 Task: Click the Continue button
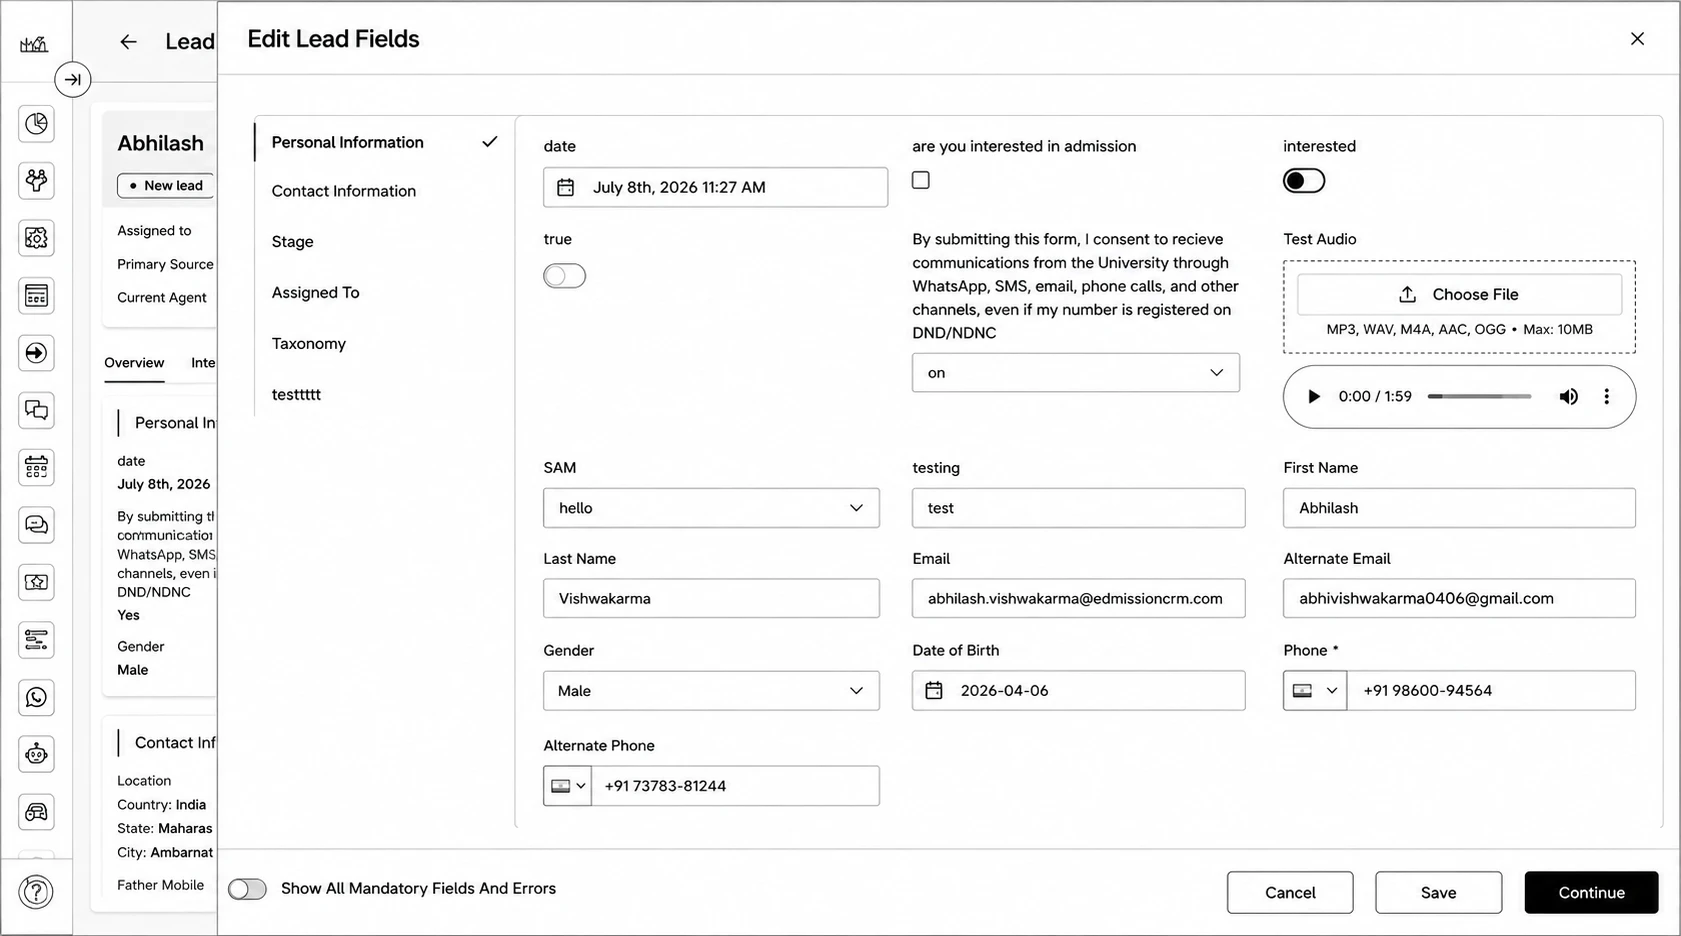click(1591, 893)
